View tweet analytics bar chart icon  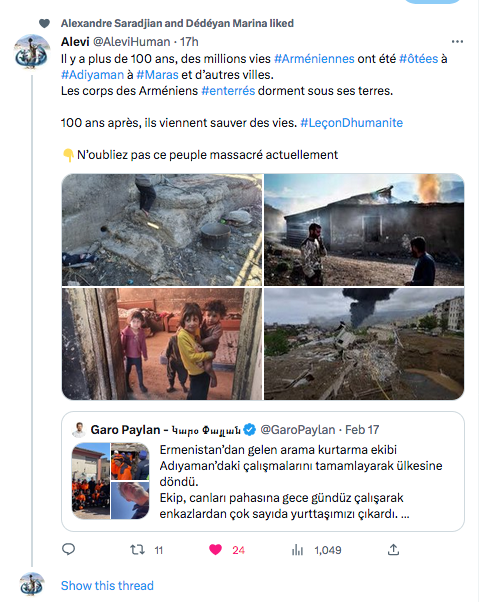297,550
